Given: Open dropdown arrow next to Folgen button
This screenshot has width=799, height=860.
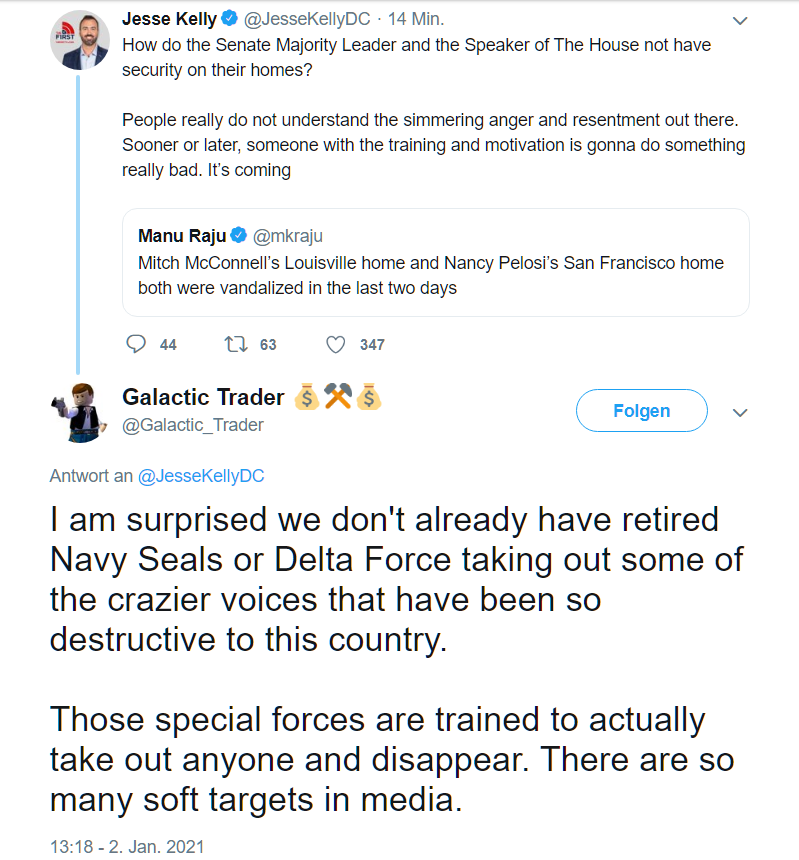Looking at the screenshot, I should click(740, 412).
